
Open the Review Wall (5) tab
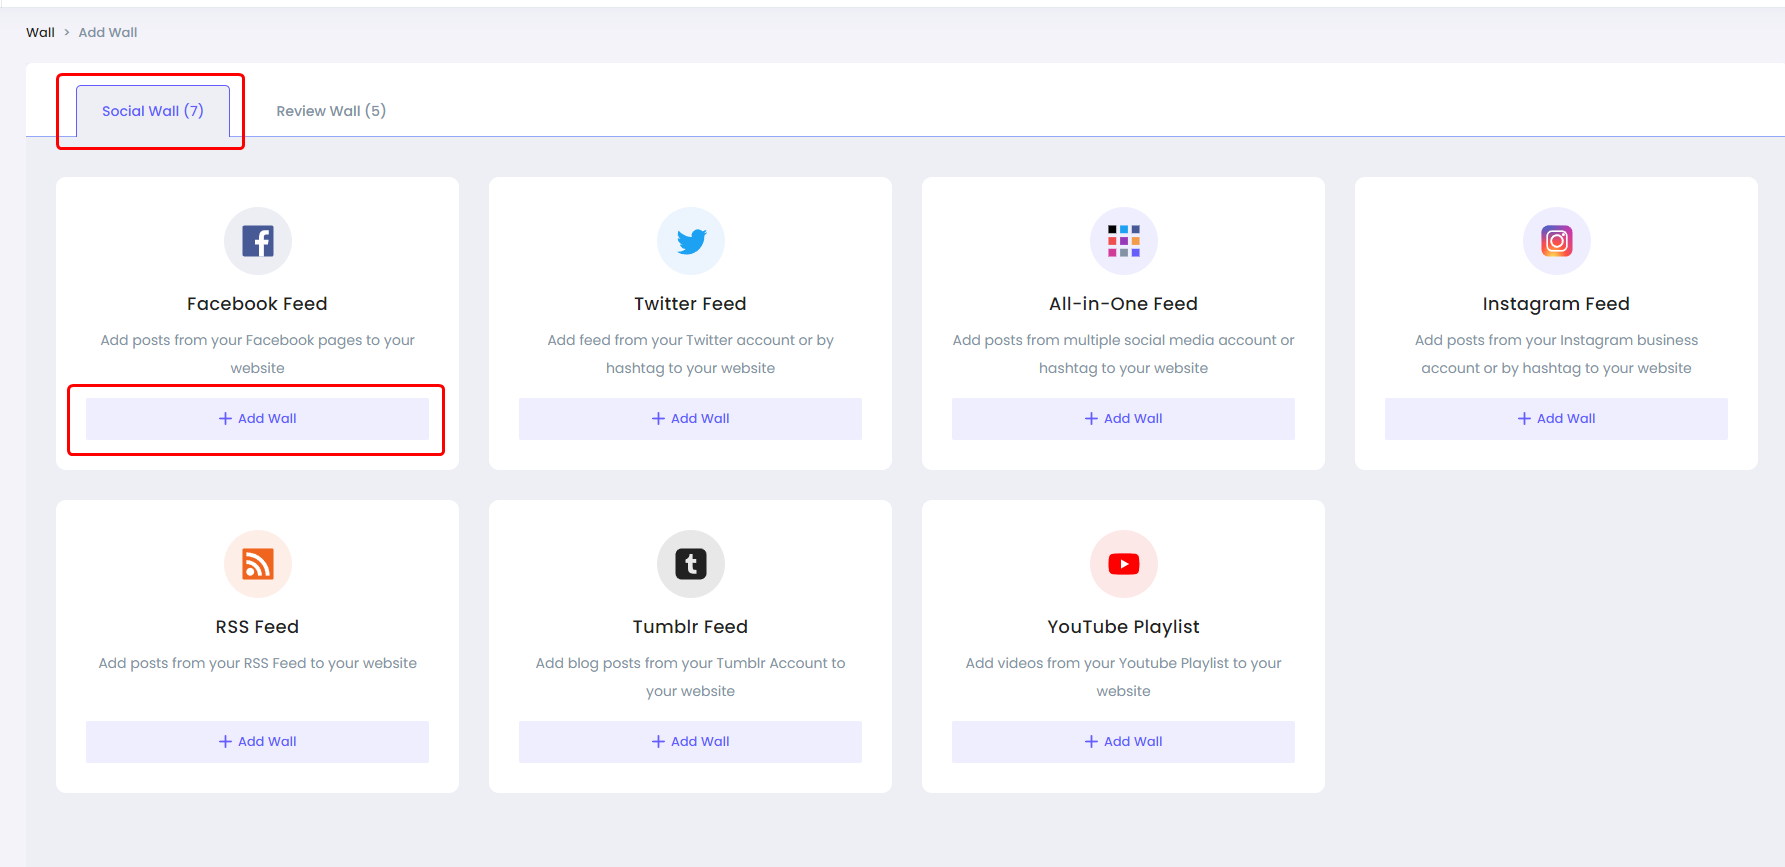point(331,111)
